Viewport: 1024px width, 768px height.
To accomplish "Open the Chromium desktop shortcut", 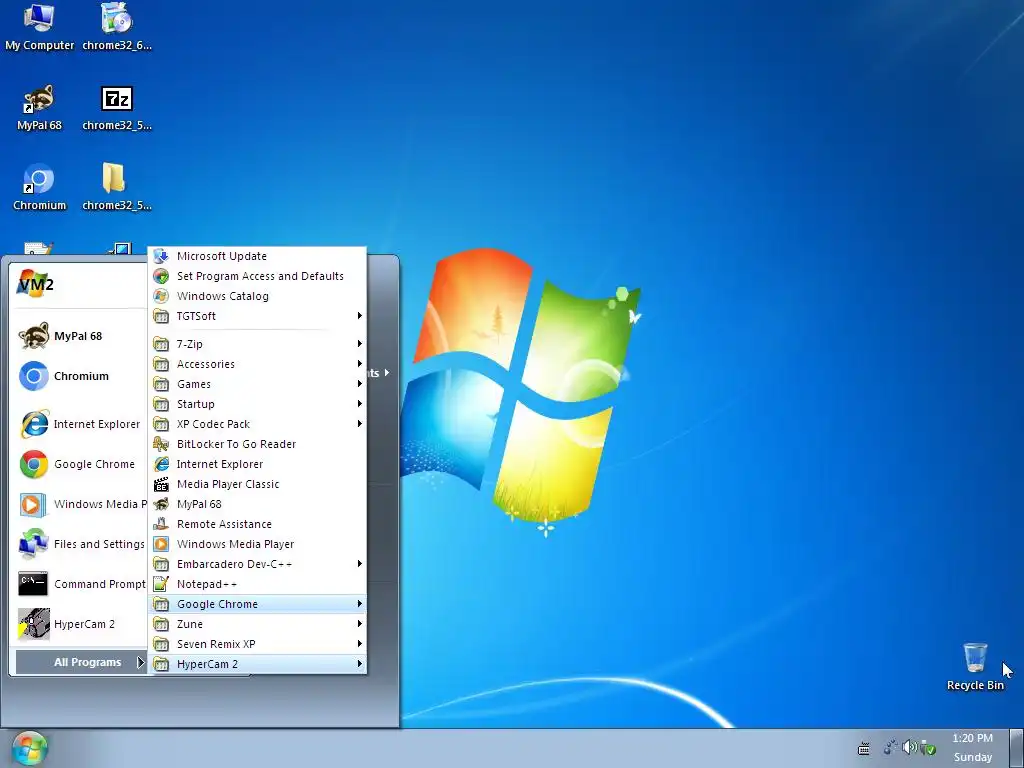I will coord(39,187).
